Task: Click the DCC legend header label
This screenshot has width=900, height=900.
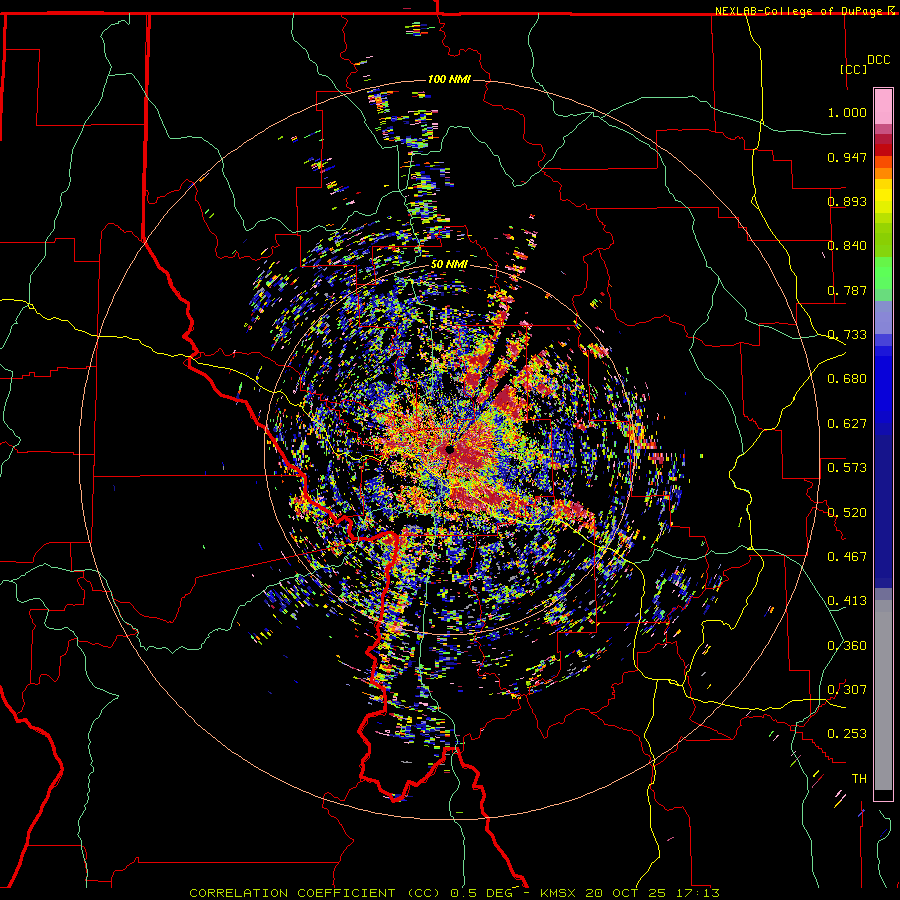Action: [879, 60]
